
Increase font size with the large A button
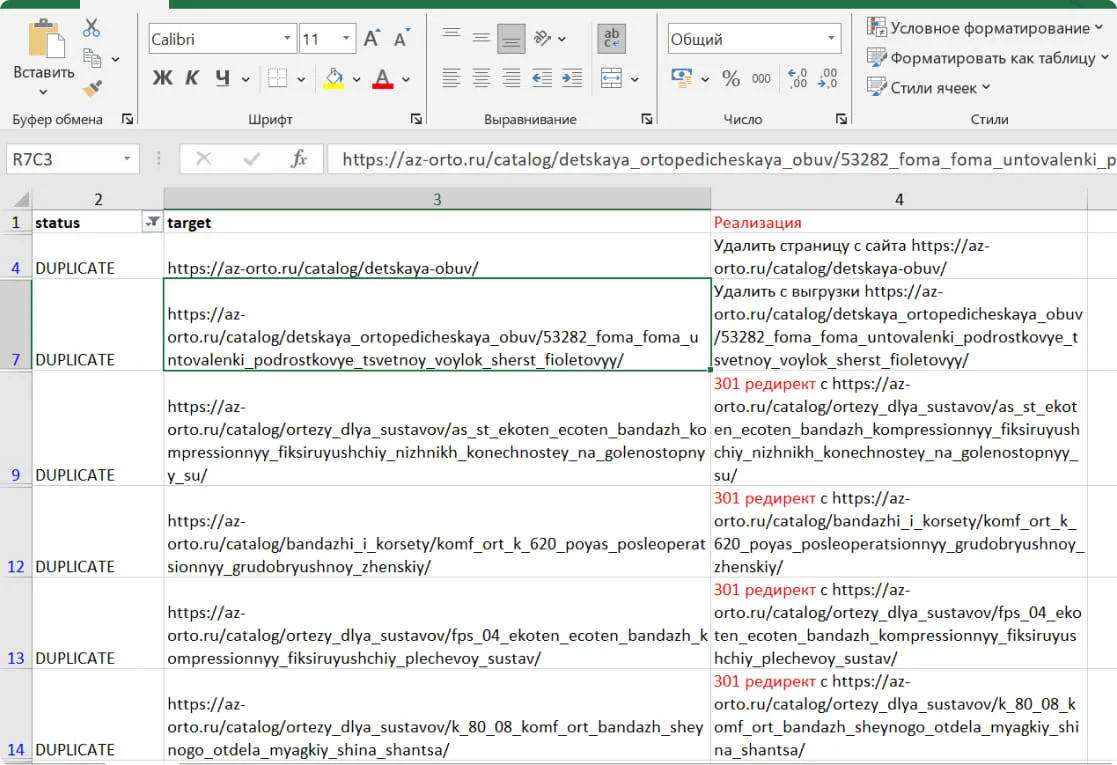(x=372, y=39)
